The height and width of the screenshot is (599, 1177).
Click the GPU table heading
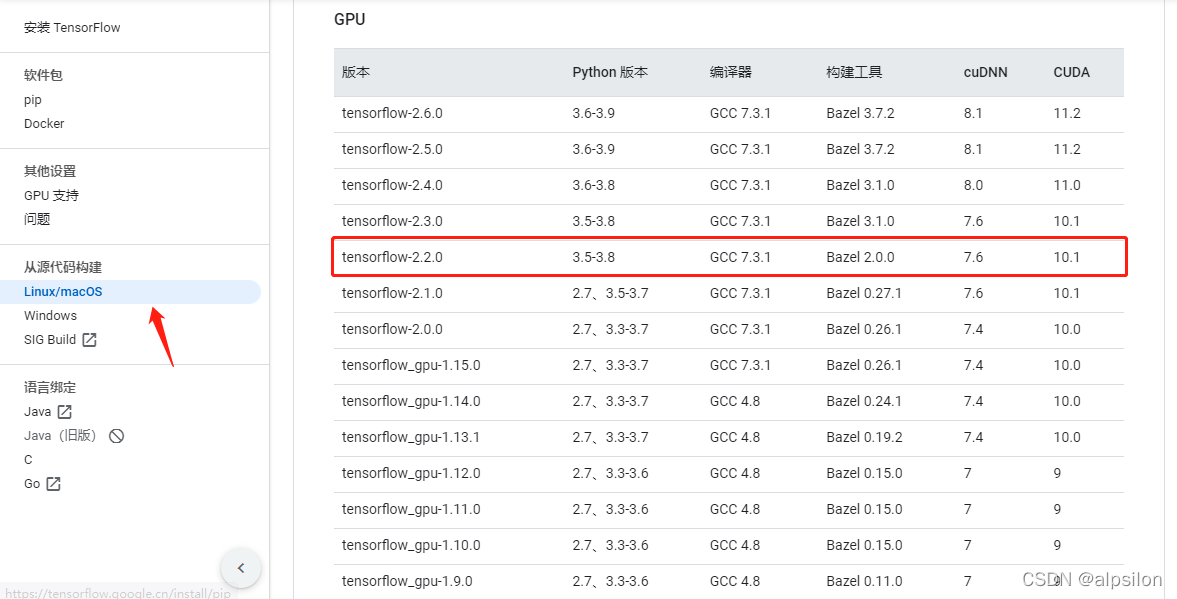pos(350,20)
